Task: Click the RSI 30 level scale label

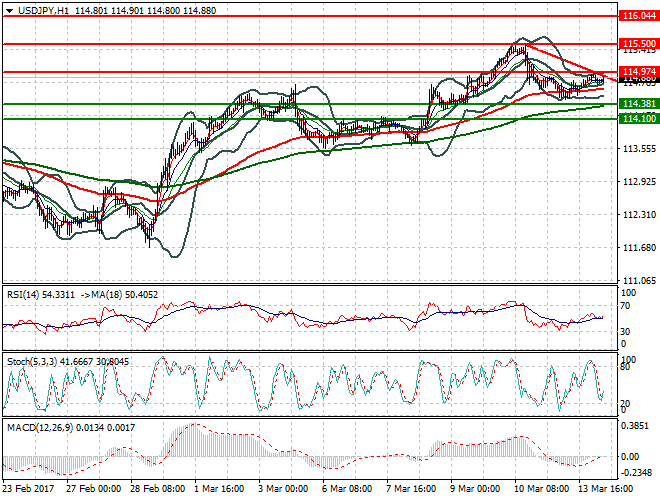Action: [x=625, y=332]
